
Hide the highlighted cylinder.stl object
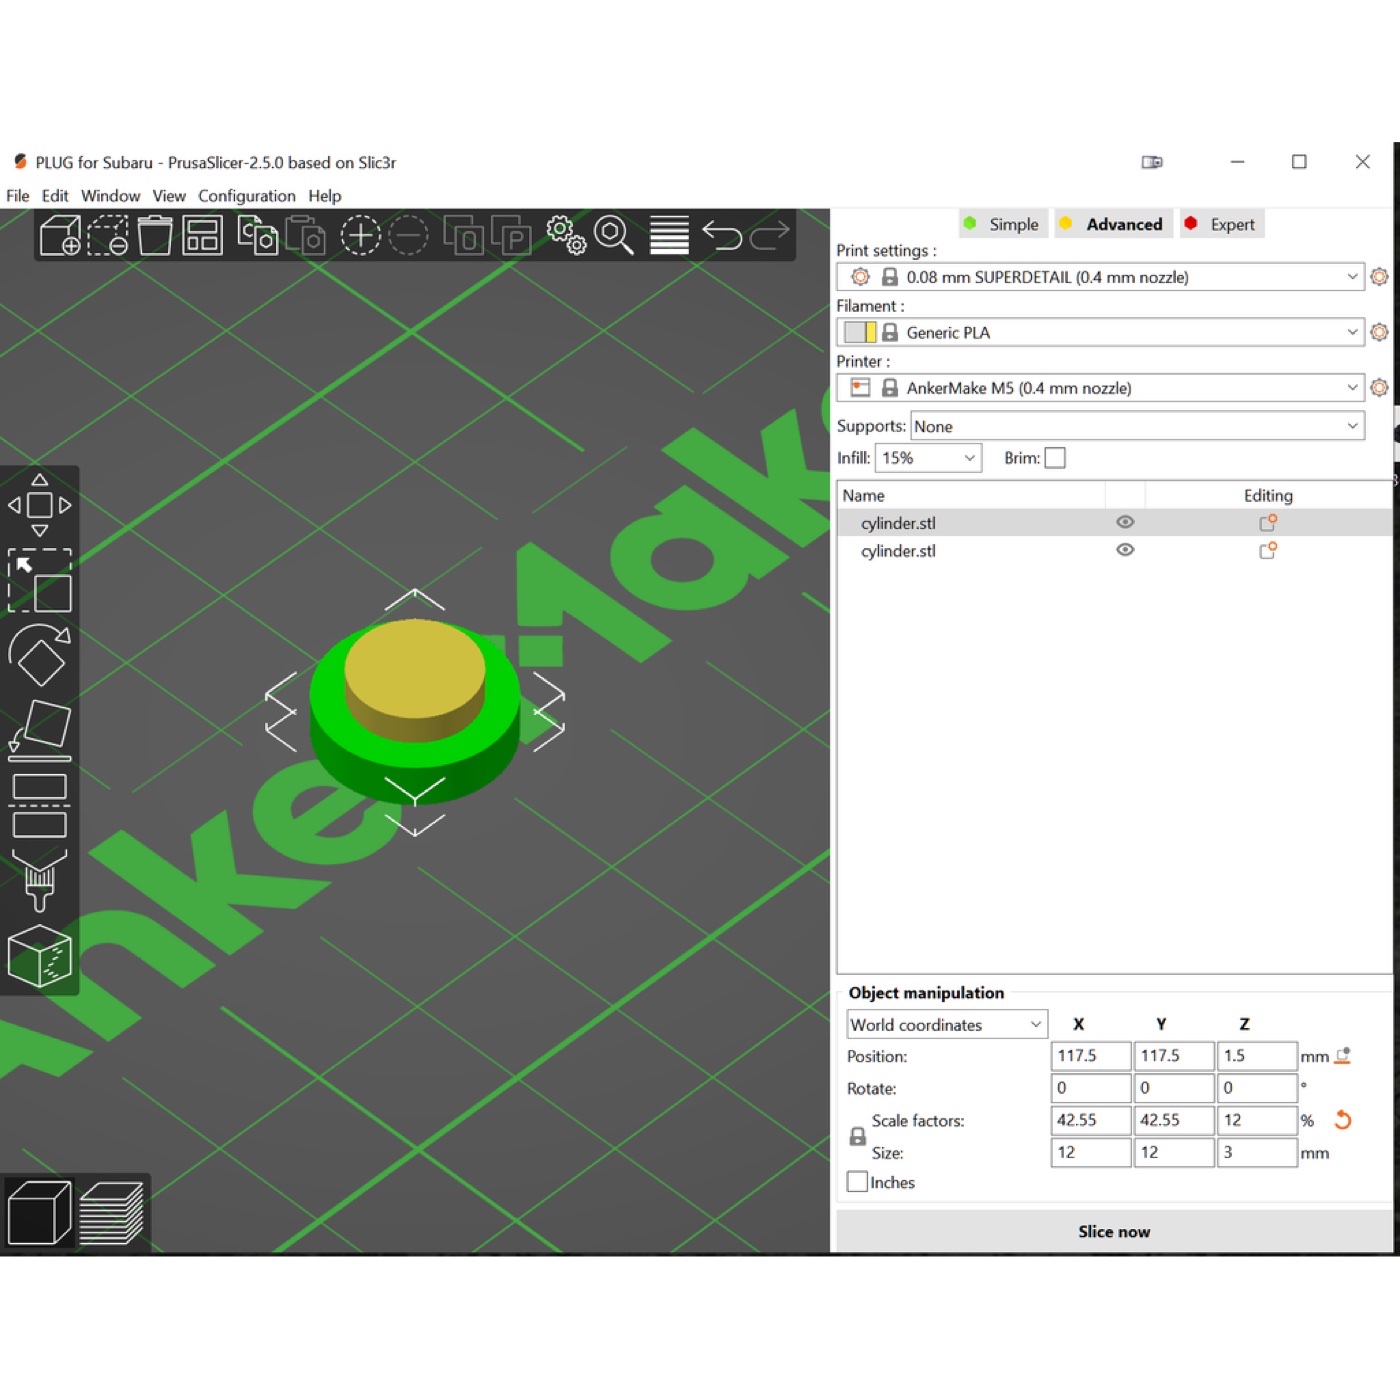[1125, 522]
